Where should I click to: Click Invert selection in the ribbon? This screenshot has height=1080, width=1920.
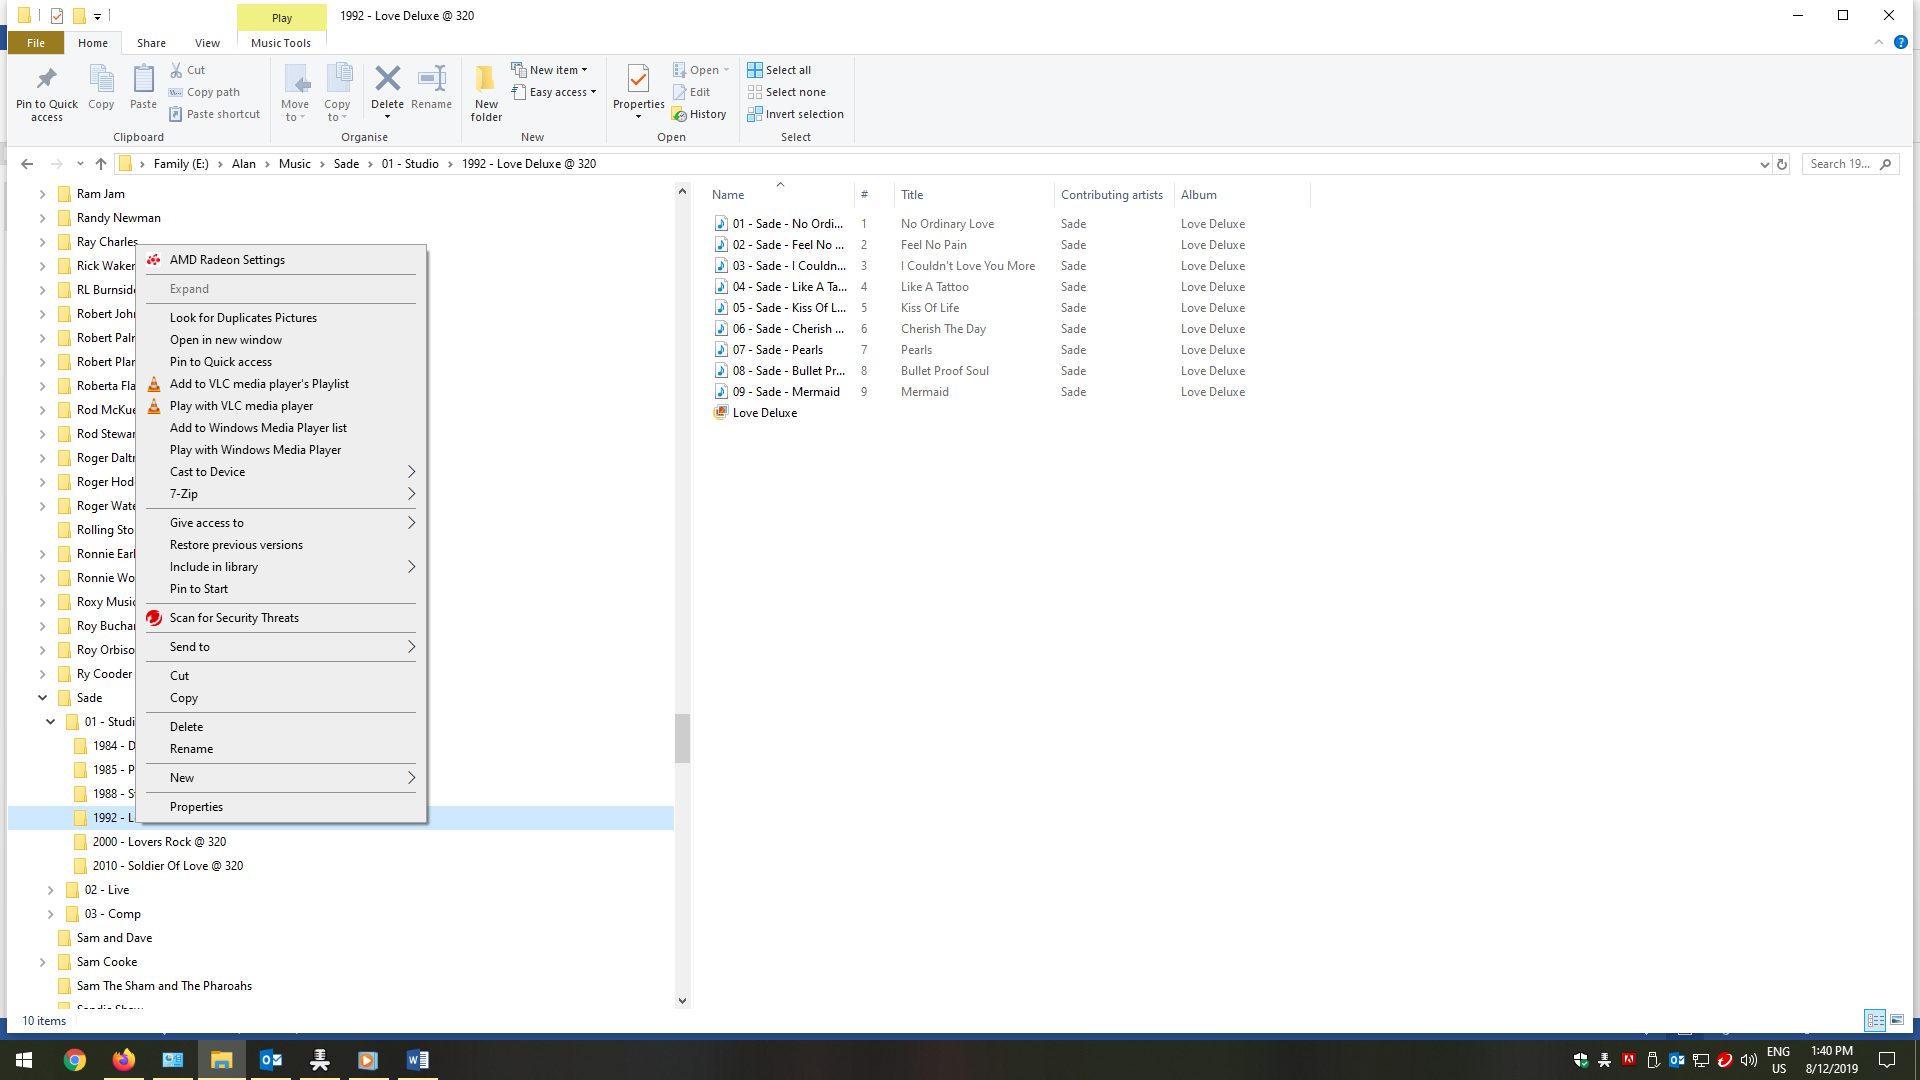(x=795, y=114)
